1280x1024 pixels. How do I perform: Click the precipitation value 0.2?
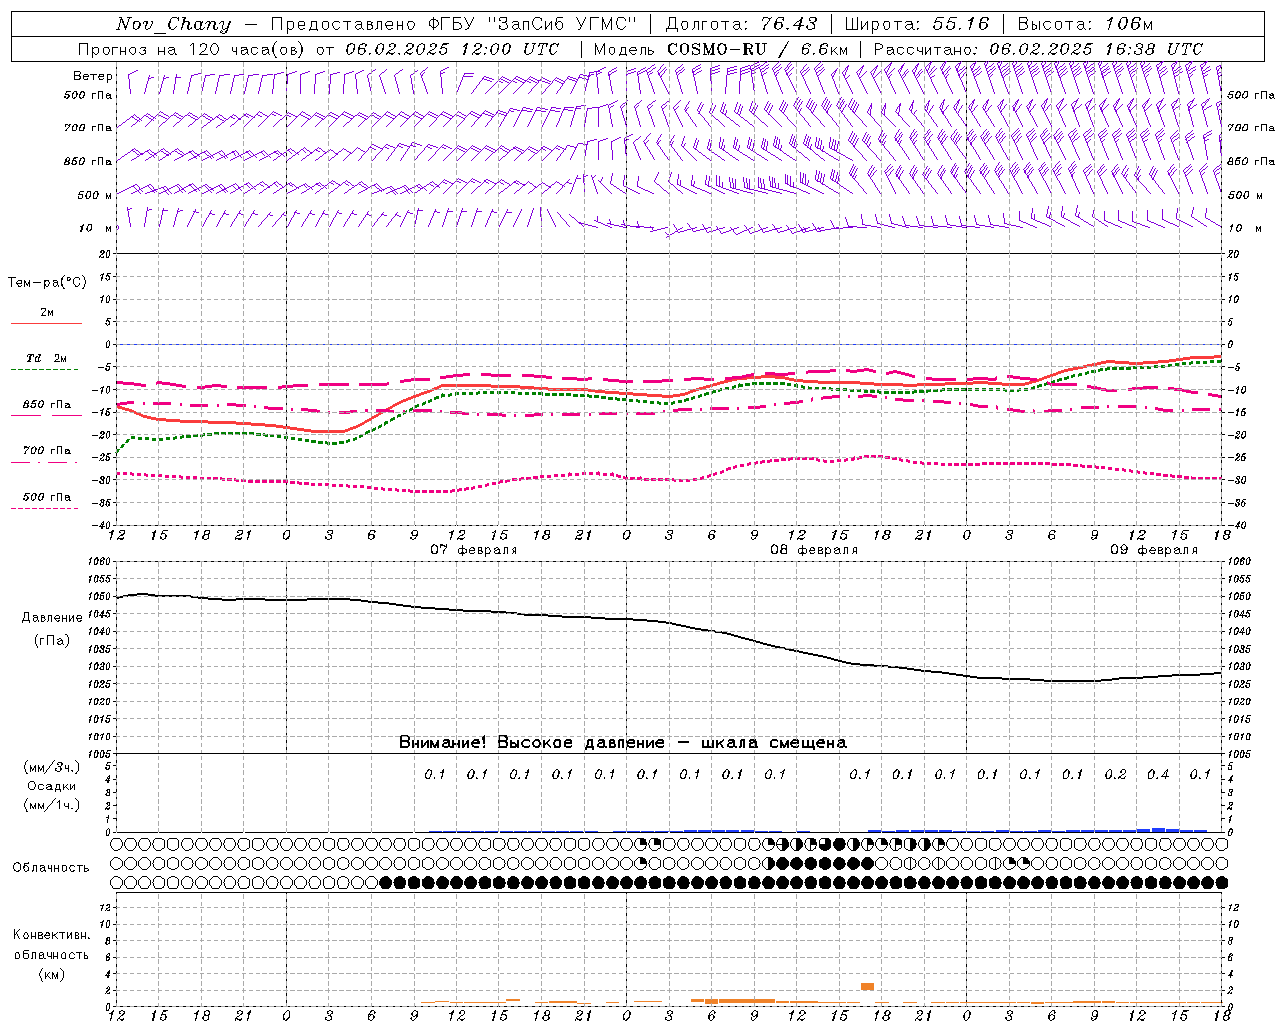1115,775
